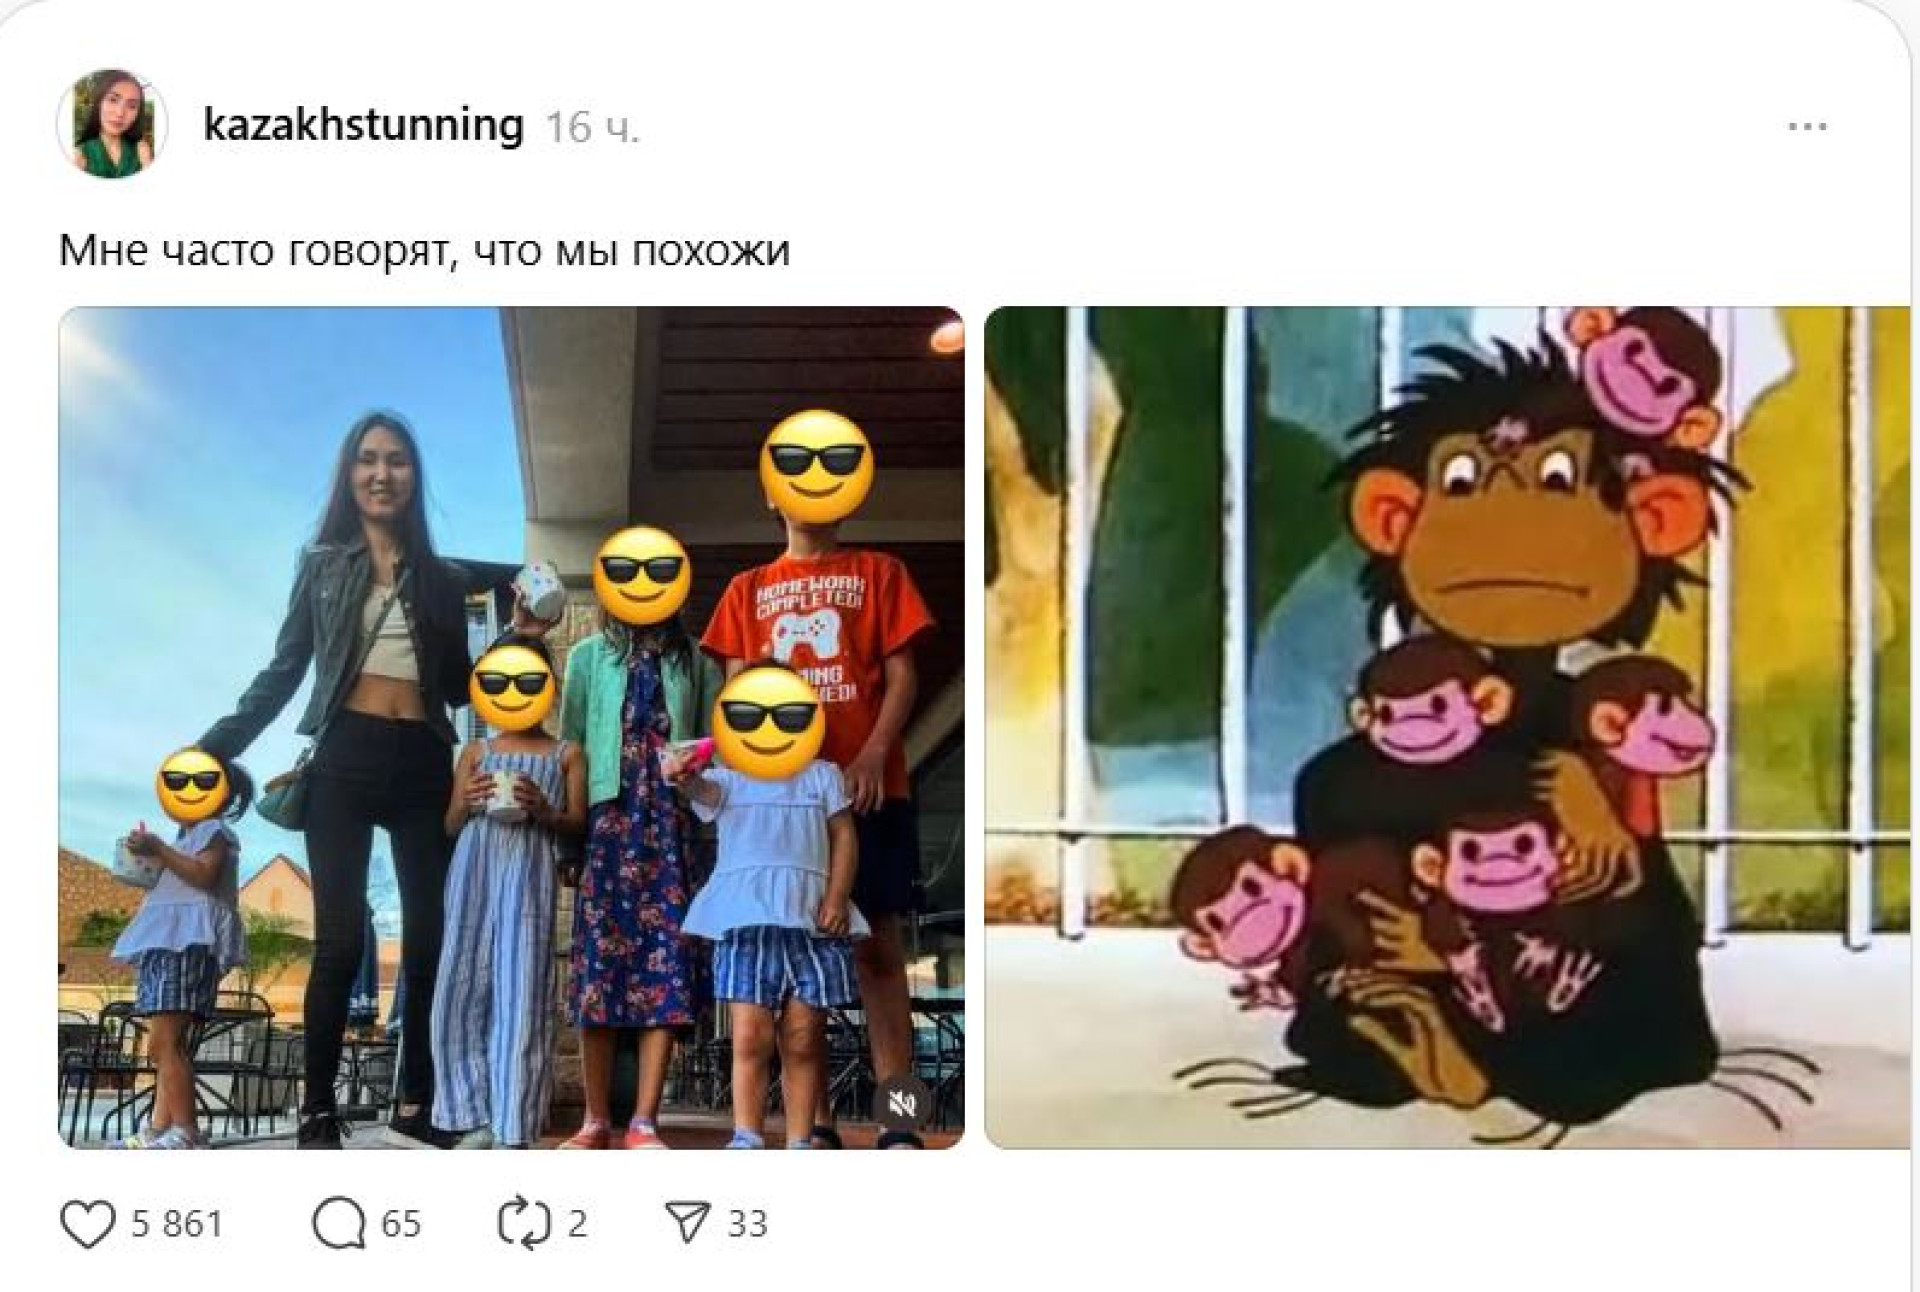Select the post text about looking alike
Image resolution: width=1920 pixels, height=1292 pixels.
(x=425, y=250)
